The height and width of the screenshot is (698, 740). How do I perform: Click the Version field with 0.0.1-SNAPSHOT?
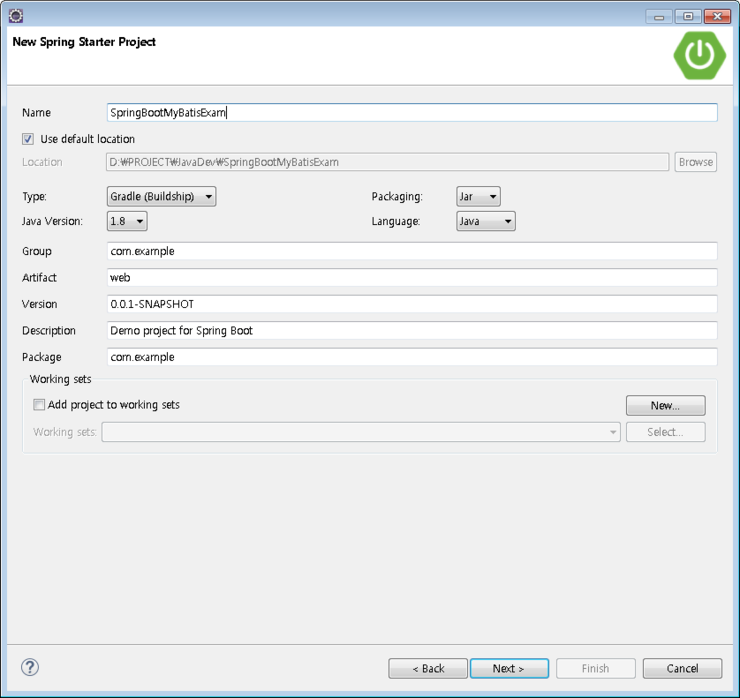[x=412, y=304]
